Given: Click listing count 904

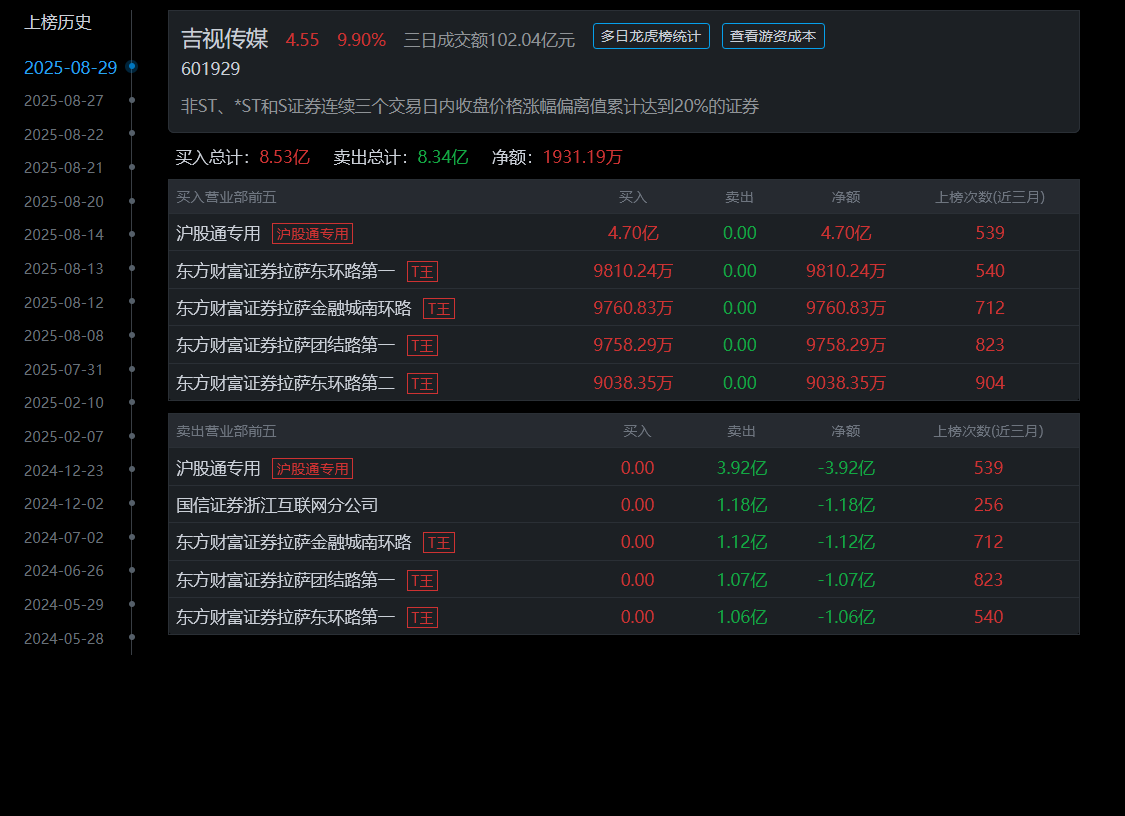Looking at the screenshot, I should 989,383.
